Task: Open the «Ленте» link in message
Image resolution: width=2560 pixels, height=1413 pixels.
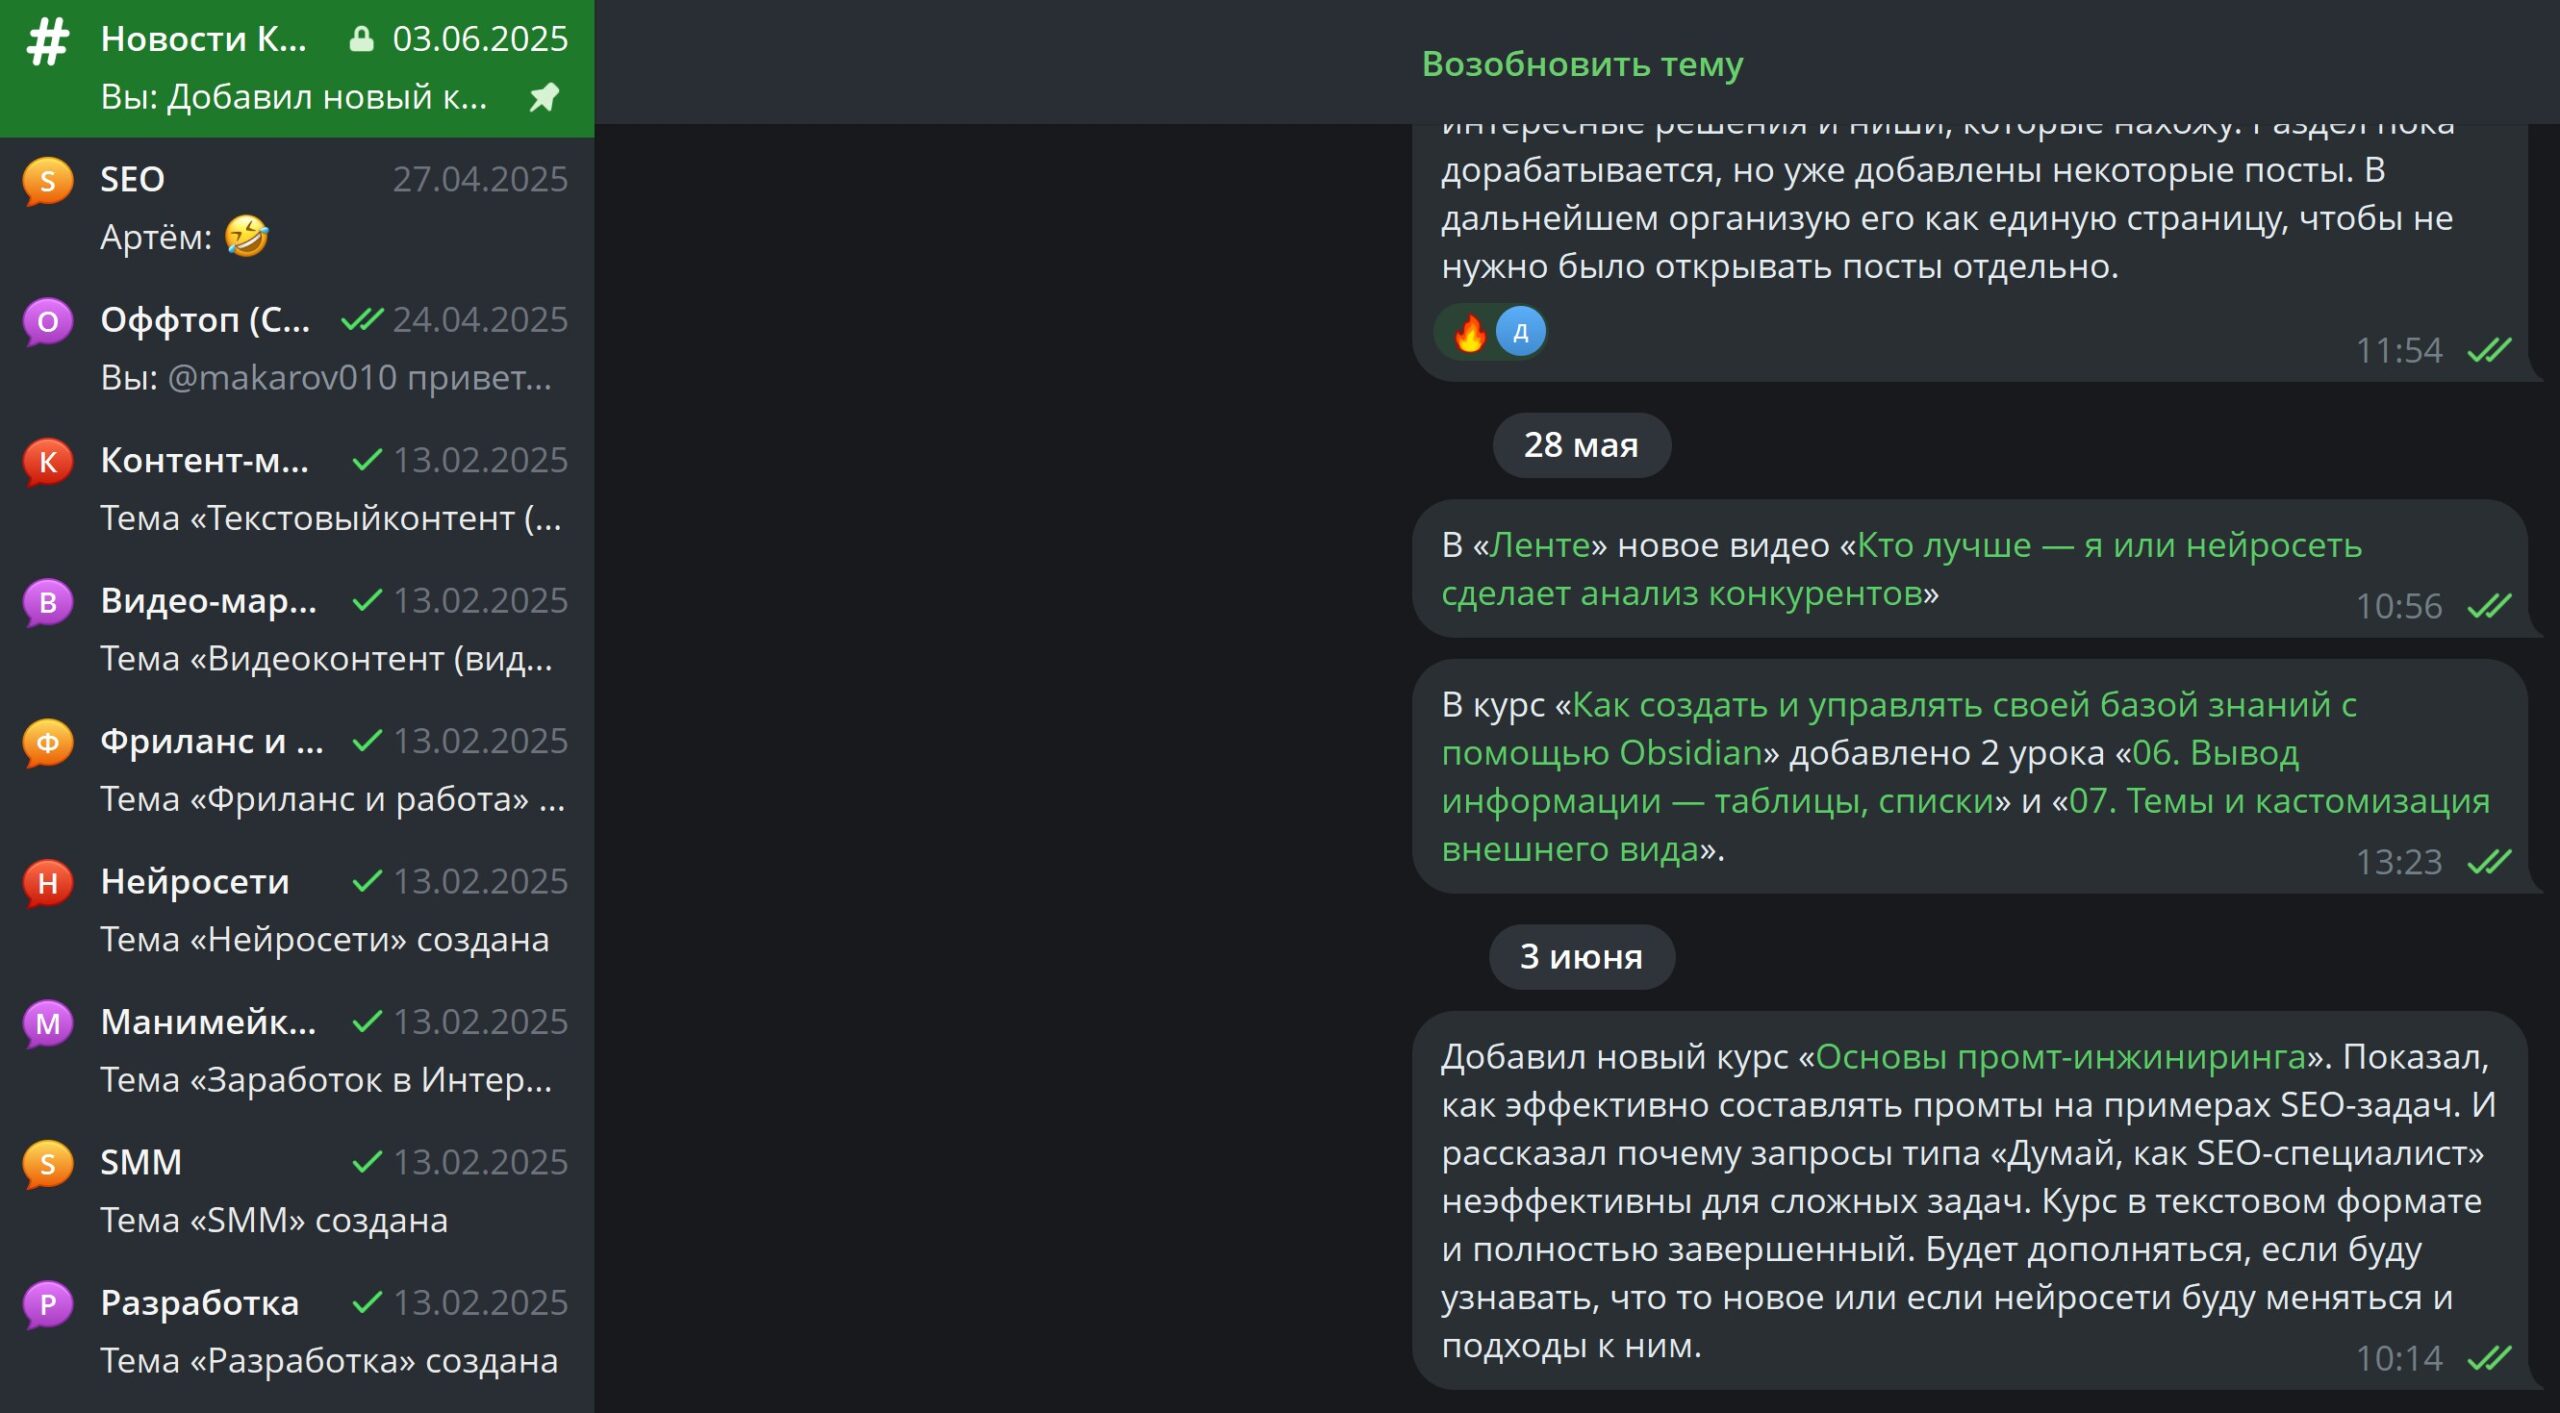Action: click(1540, 546)
